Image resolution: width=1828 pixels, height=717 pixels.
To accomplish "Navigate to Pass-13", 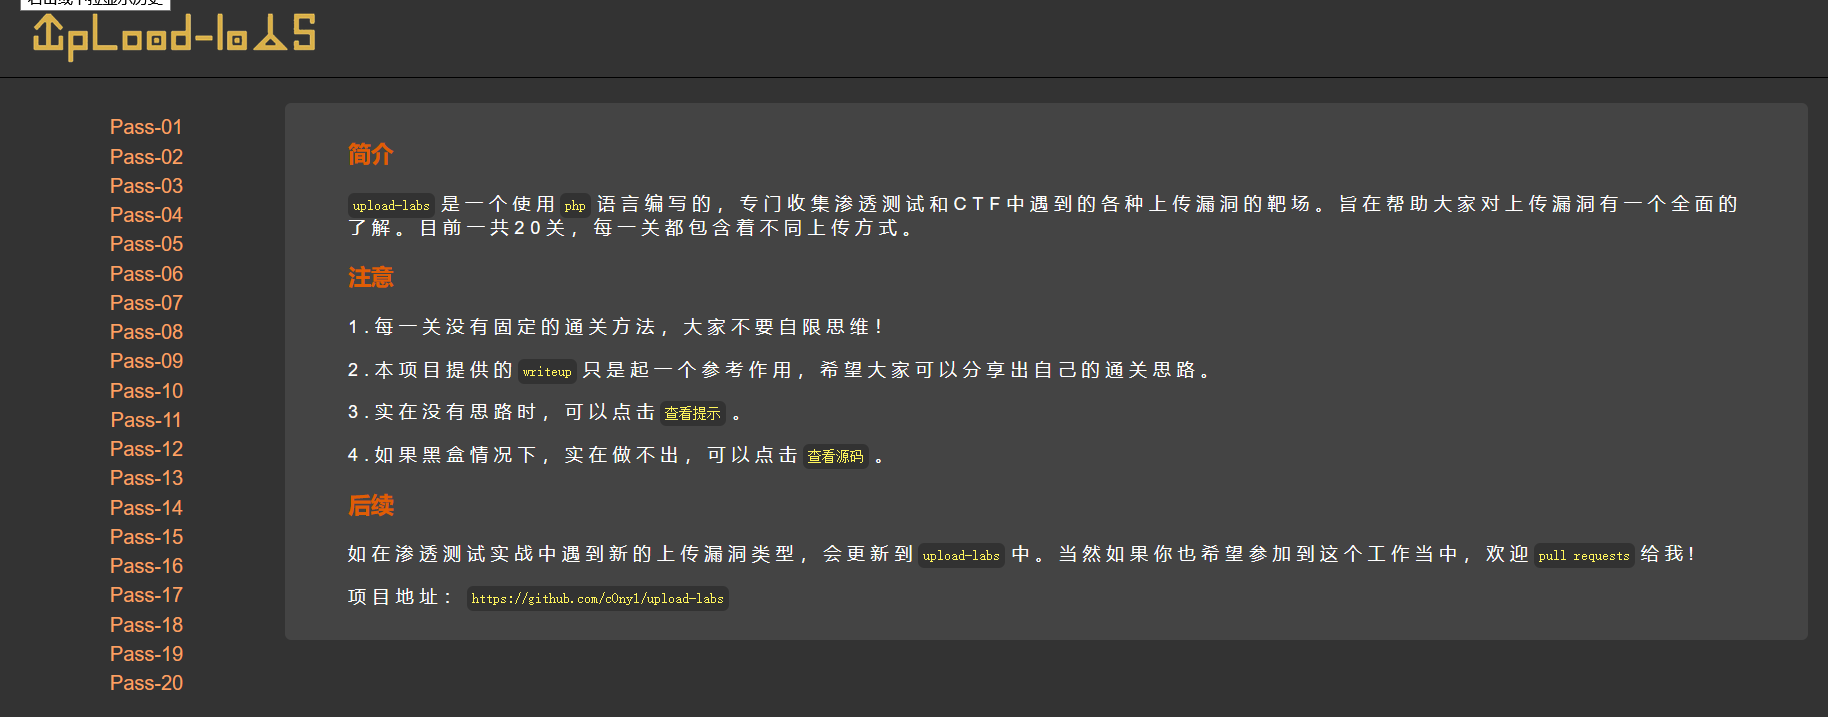I will pyautogui.click(x=146, y=478).
